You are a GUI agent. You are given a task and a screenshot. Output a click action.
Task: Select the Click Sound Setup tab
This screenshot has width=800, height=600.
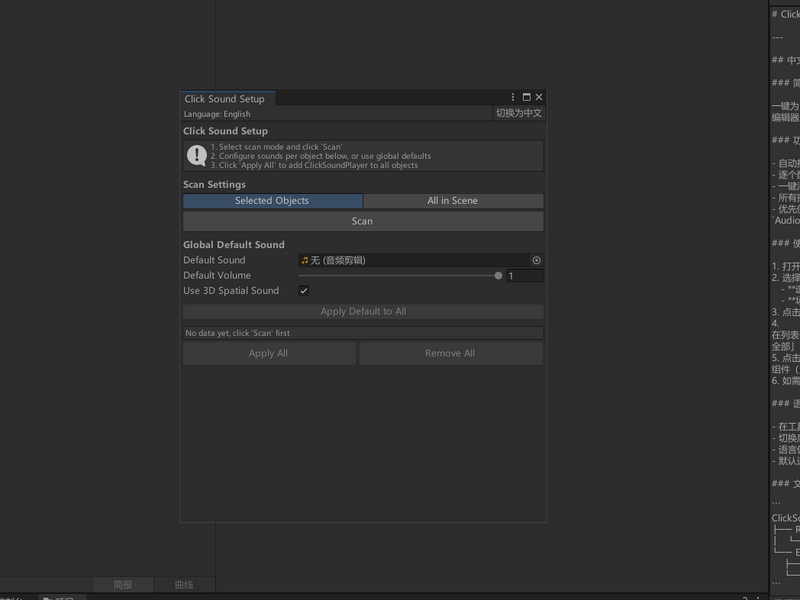pos(228,98)
